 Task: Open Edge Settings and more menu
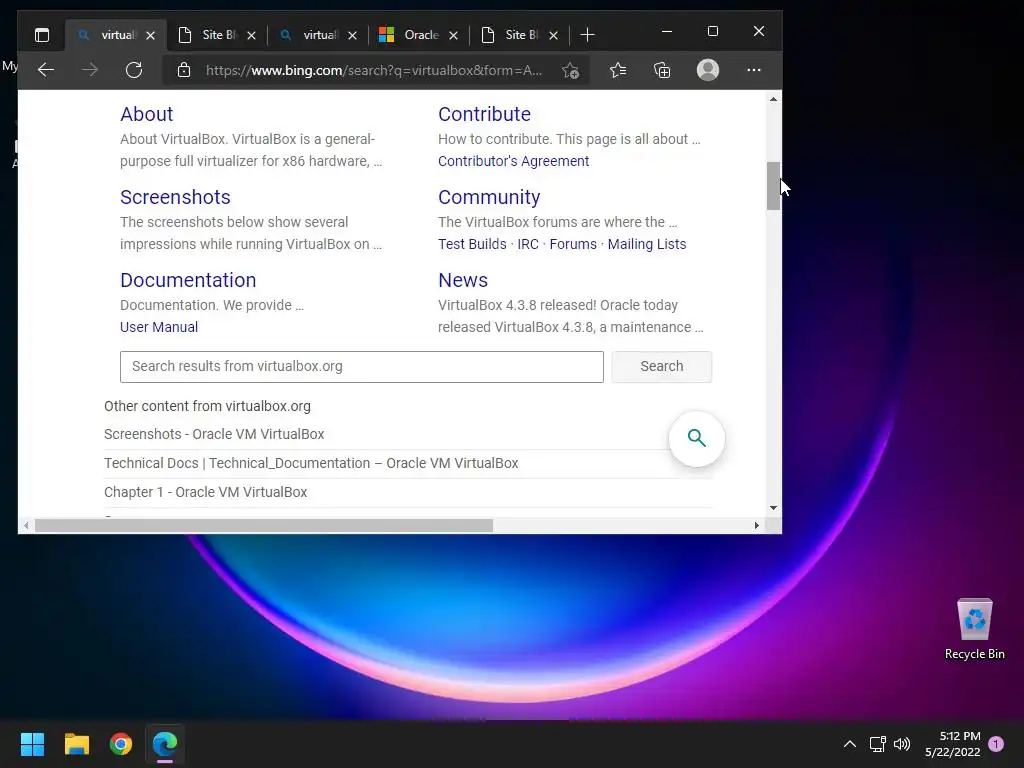tap(754, 70)
